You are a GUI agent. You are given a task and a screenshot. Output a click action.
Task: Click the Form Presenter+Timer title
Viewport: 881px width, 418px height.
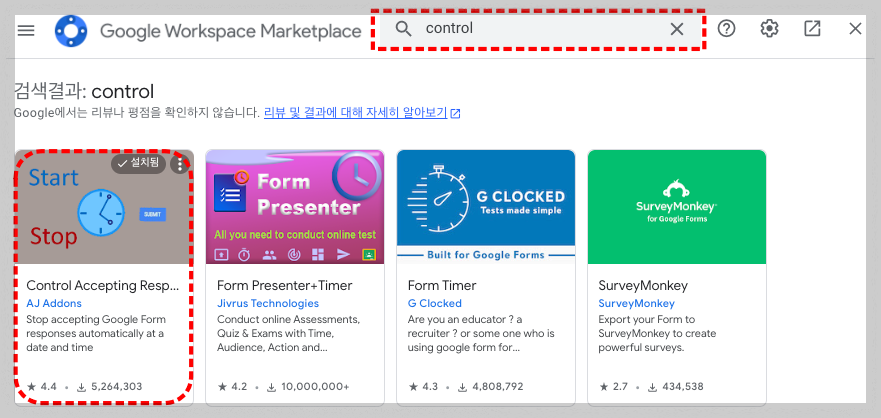tap(285, 285)
